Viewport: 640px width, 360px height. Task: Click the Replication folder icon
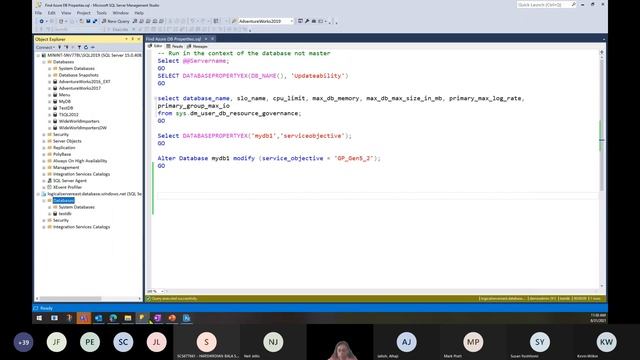coord(49,147)
